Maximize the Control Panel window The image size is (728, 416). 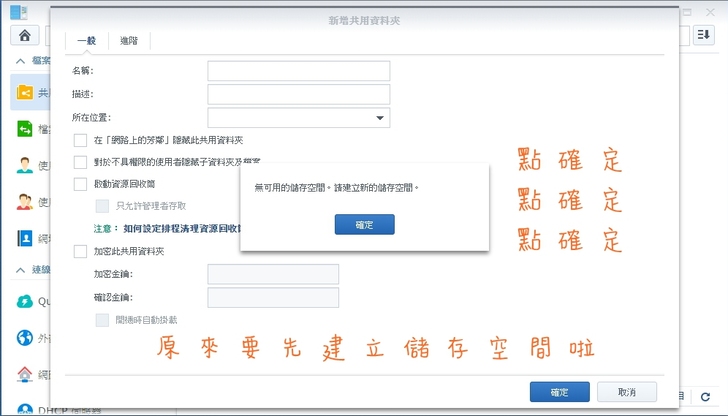[x=687, y=13]
